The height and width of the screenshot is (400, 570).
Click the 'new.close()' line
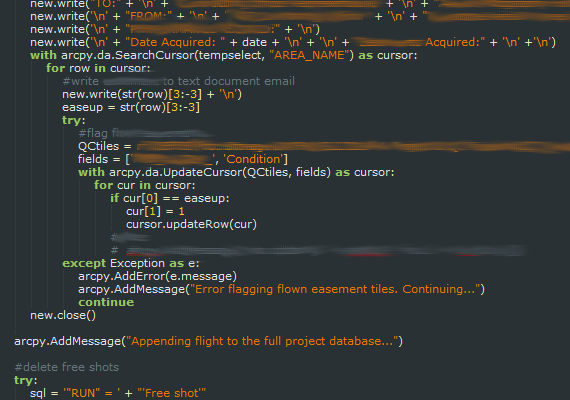[63, 315]
